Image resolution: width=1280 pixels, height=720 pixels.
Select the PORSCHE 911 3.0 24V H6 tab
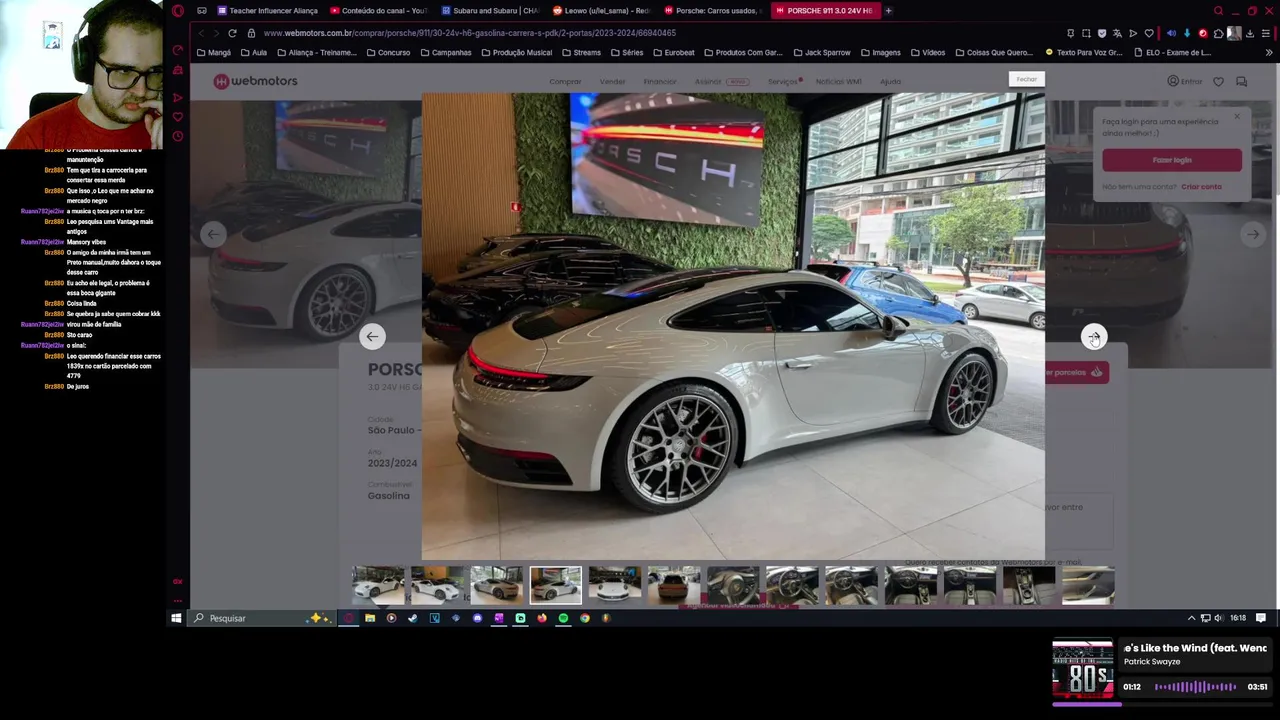pos(824,10)
